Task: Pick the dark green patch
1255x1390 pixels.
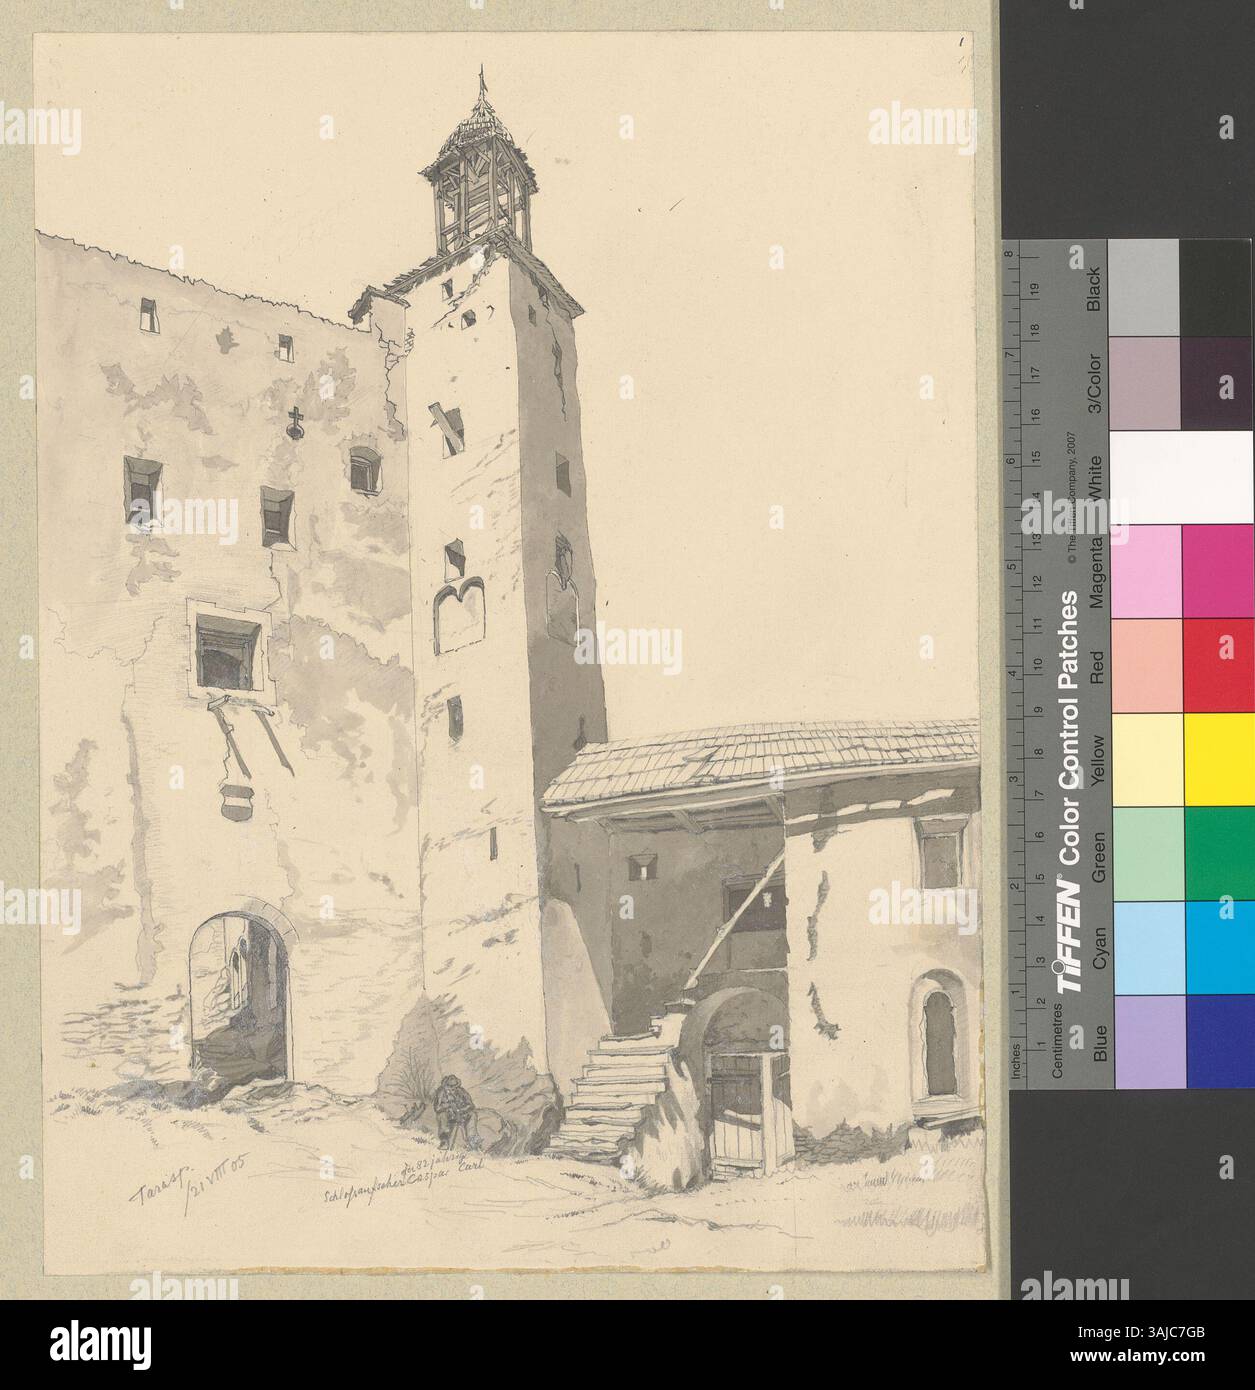Action: (x=1217, y=853)
